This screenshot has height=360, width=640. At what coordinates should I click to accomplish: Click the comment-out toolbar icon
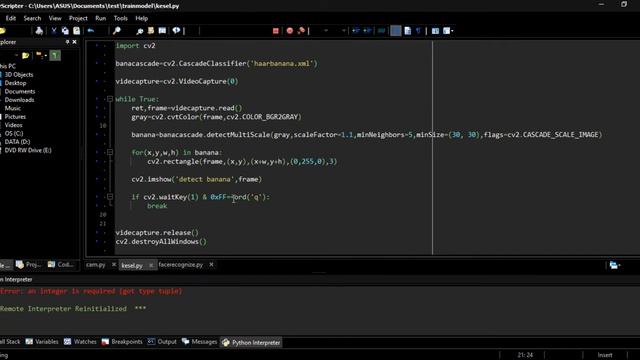381,31
